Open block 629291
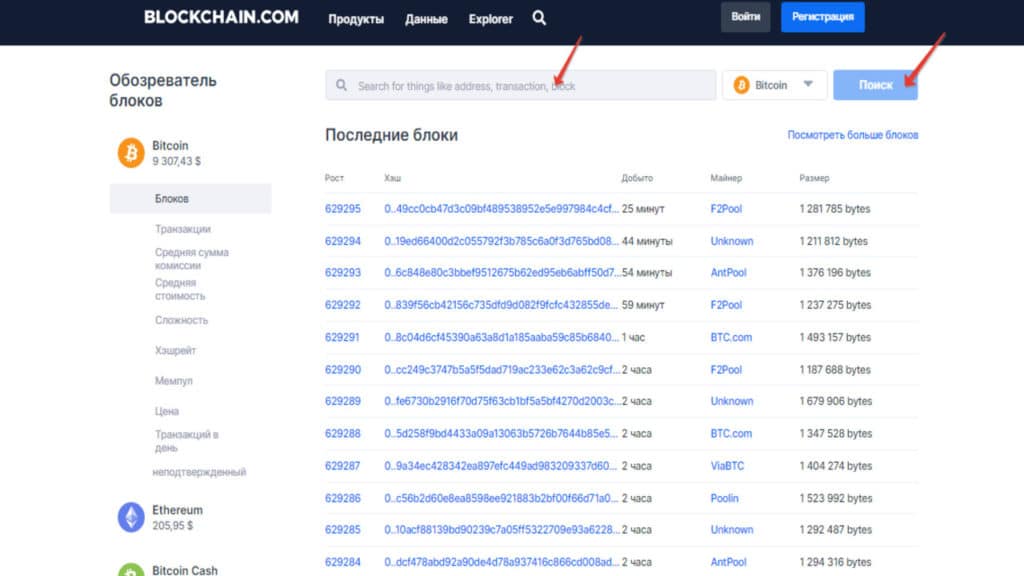Screen dimensions: 1024x576 click(x=342, y=338)
